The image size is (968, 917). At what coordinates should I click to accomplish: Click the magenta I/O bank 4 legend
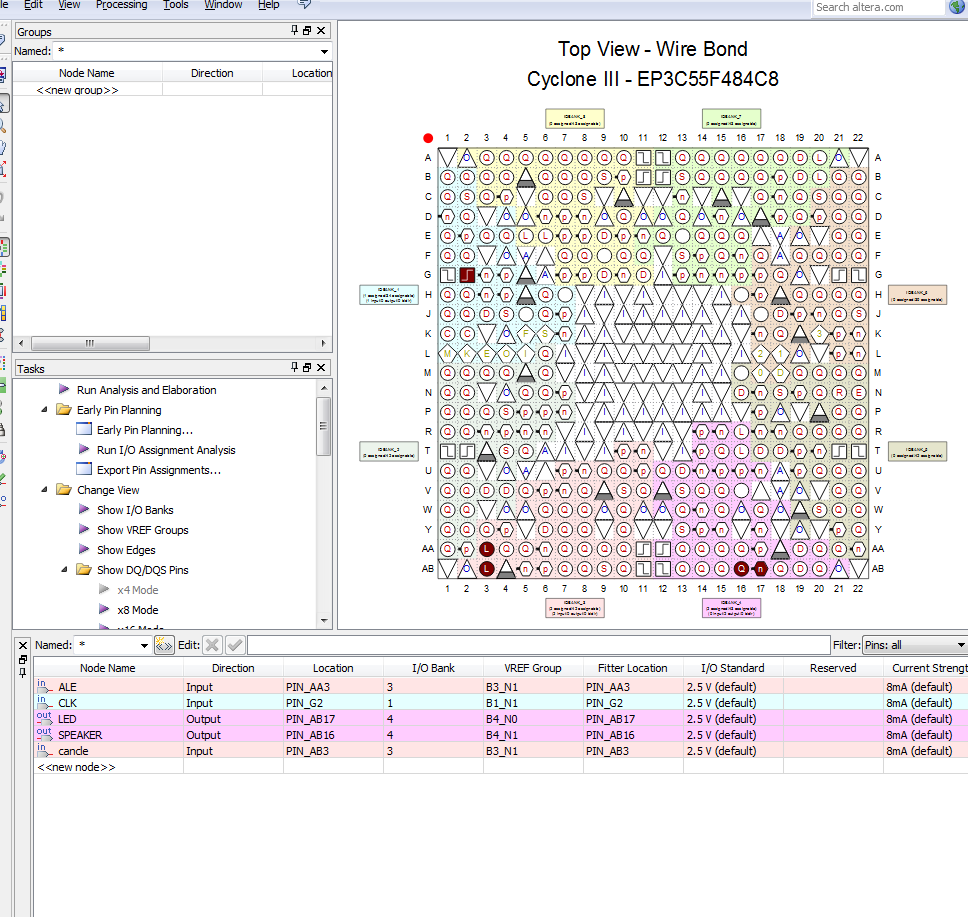(732, 608)
